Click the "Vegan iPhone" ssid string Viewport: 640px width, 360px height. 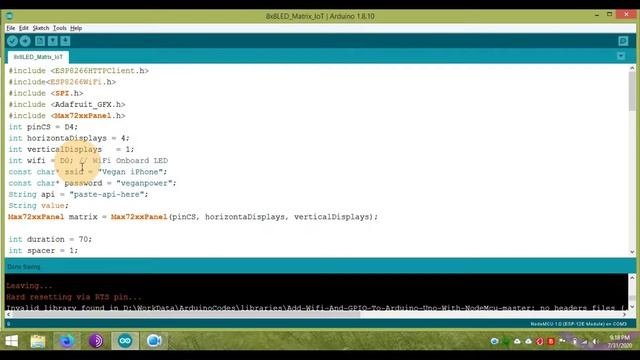(131, 172)
